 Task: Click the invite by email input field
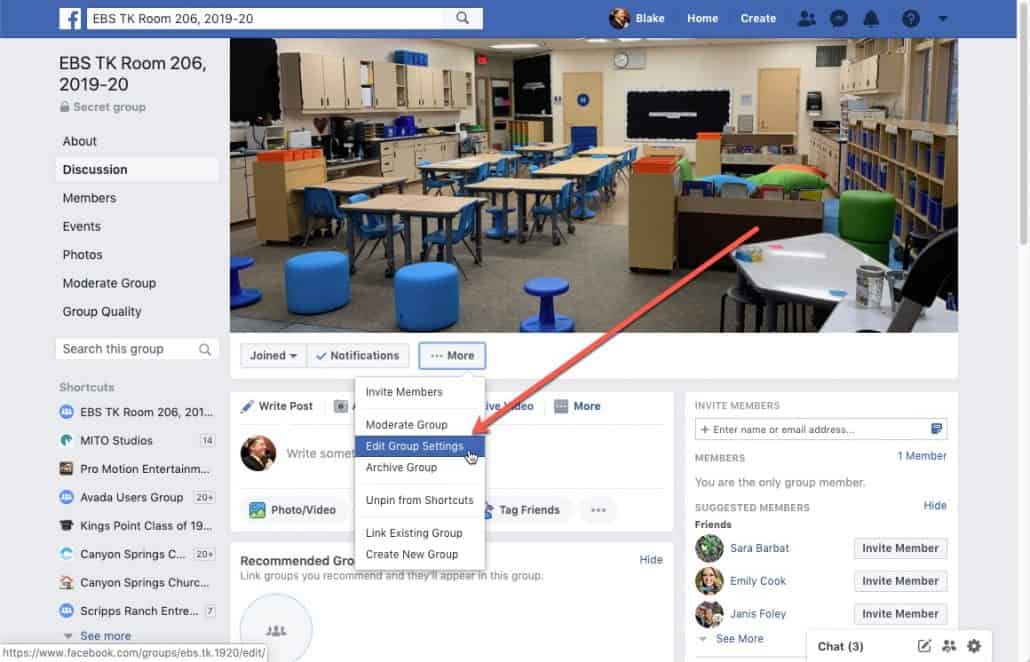pos(810,428)
